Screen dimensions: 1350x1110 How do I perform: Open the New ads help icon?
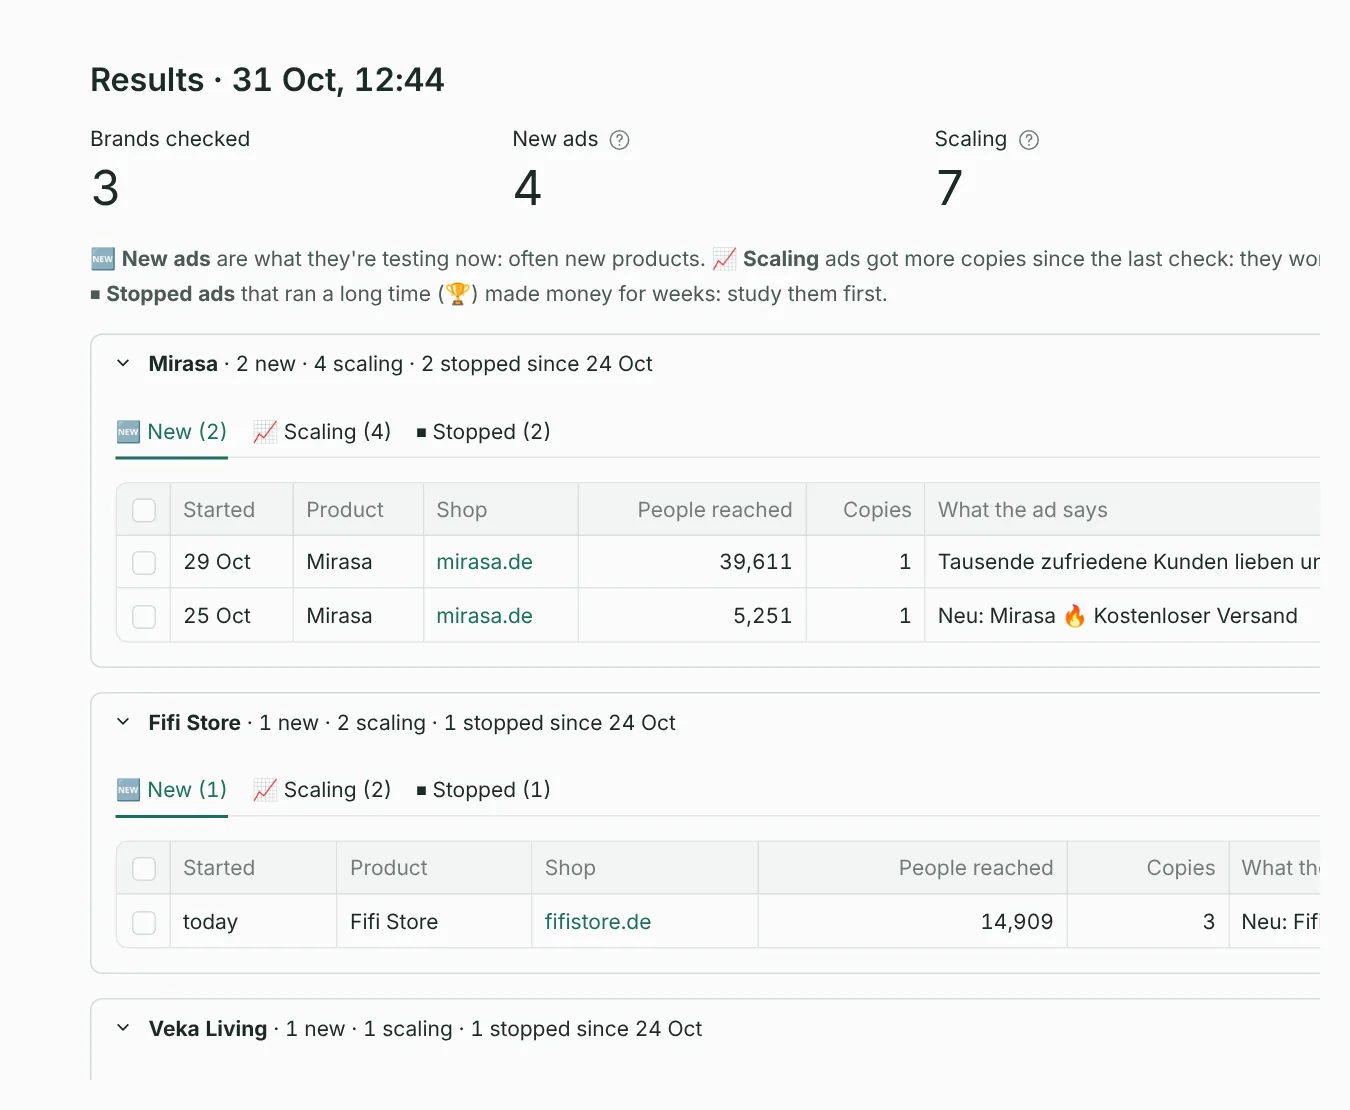click(620, 140)
